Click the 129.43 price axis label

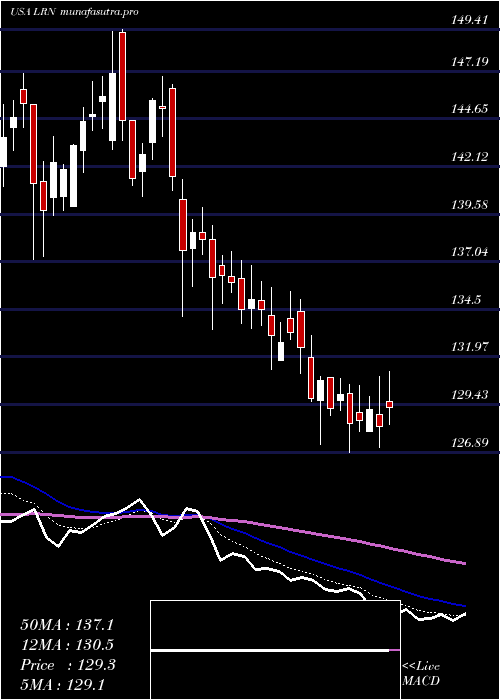(470, 395)
